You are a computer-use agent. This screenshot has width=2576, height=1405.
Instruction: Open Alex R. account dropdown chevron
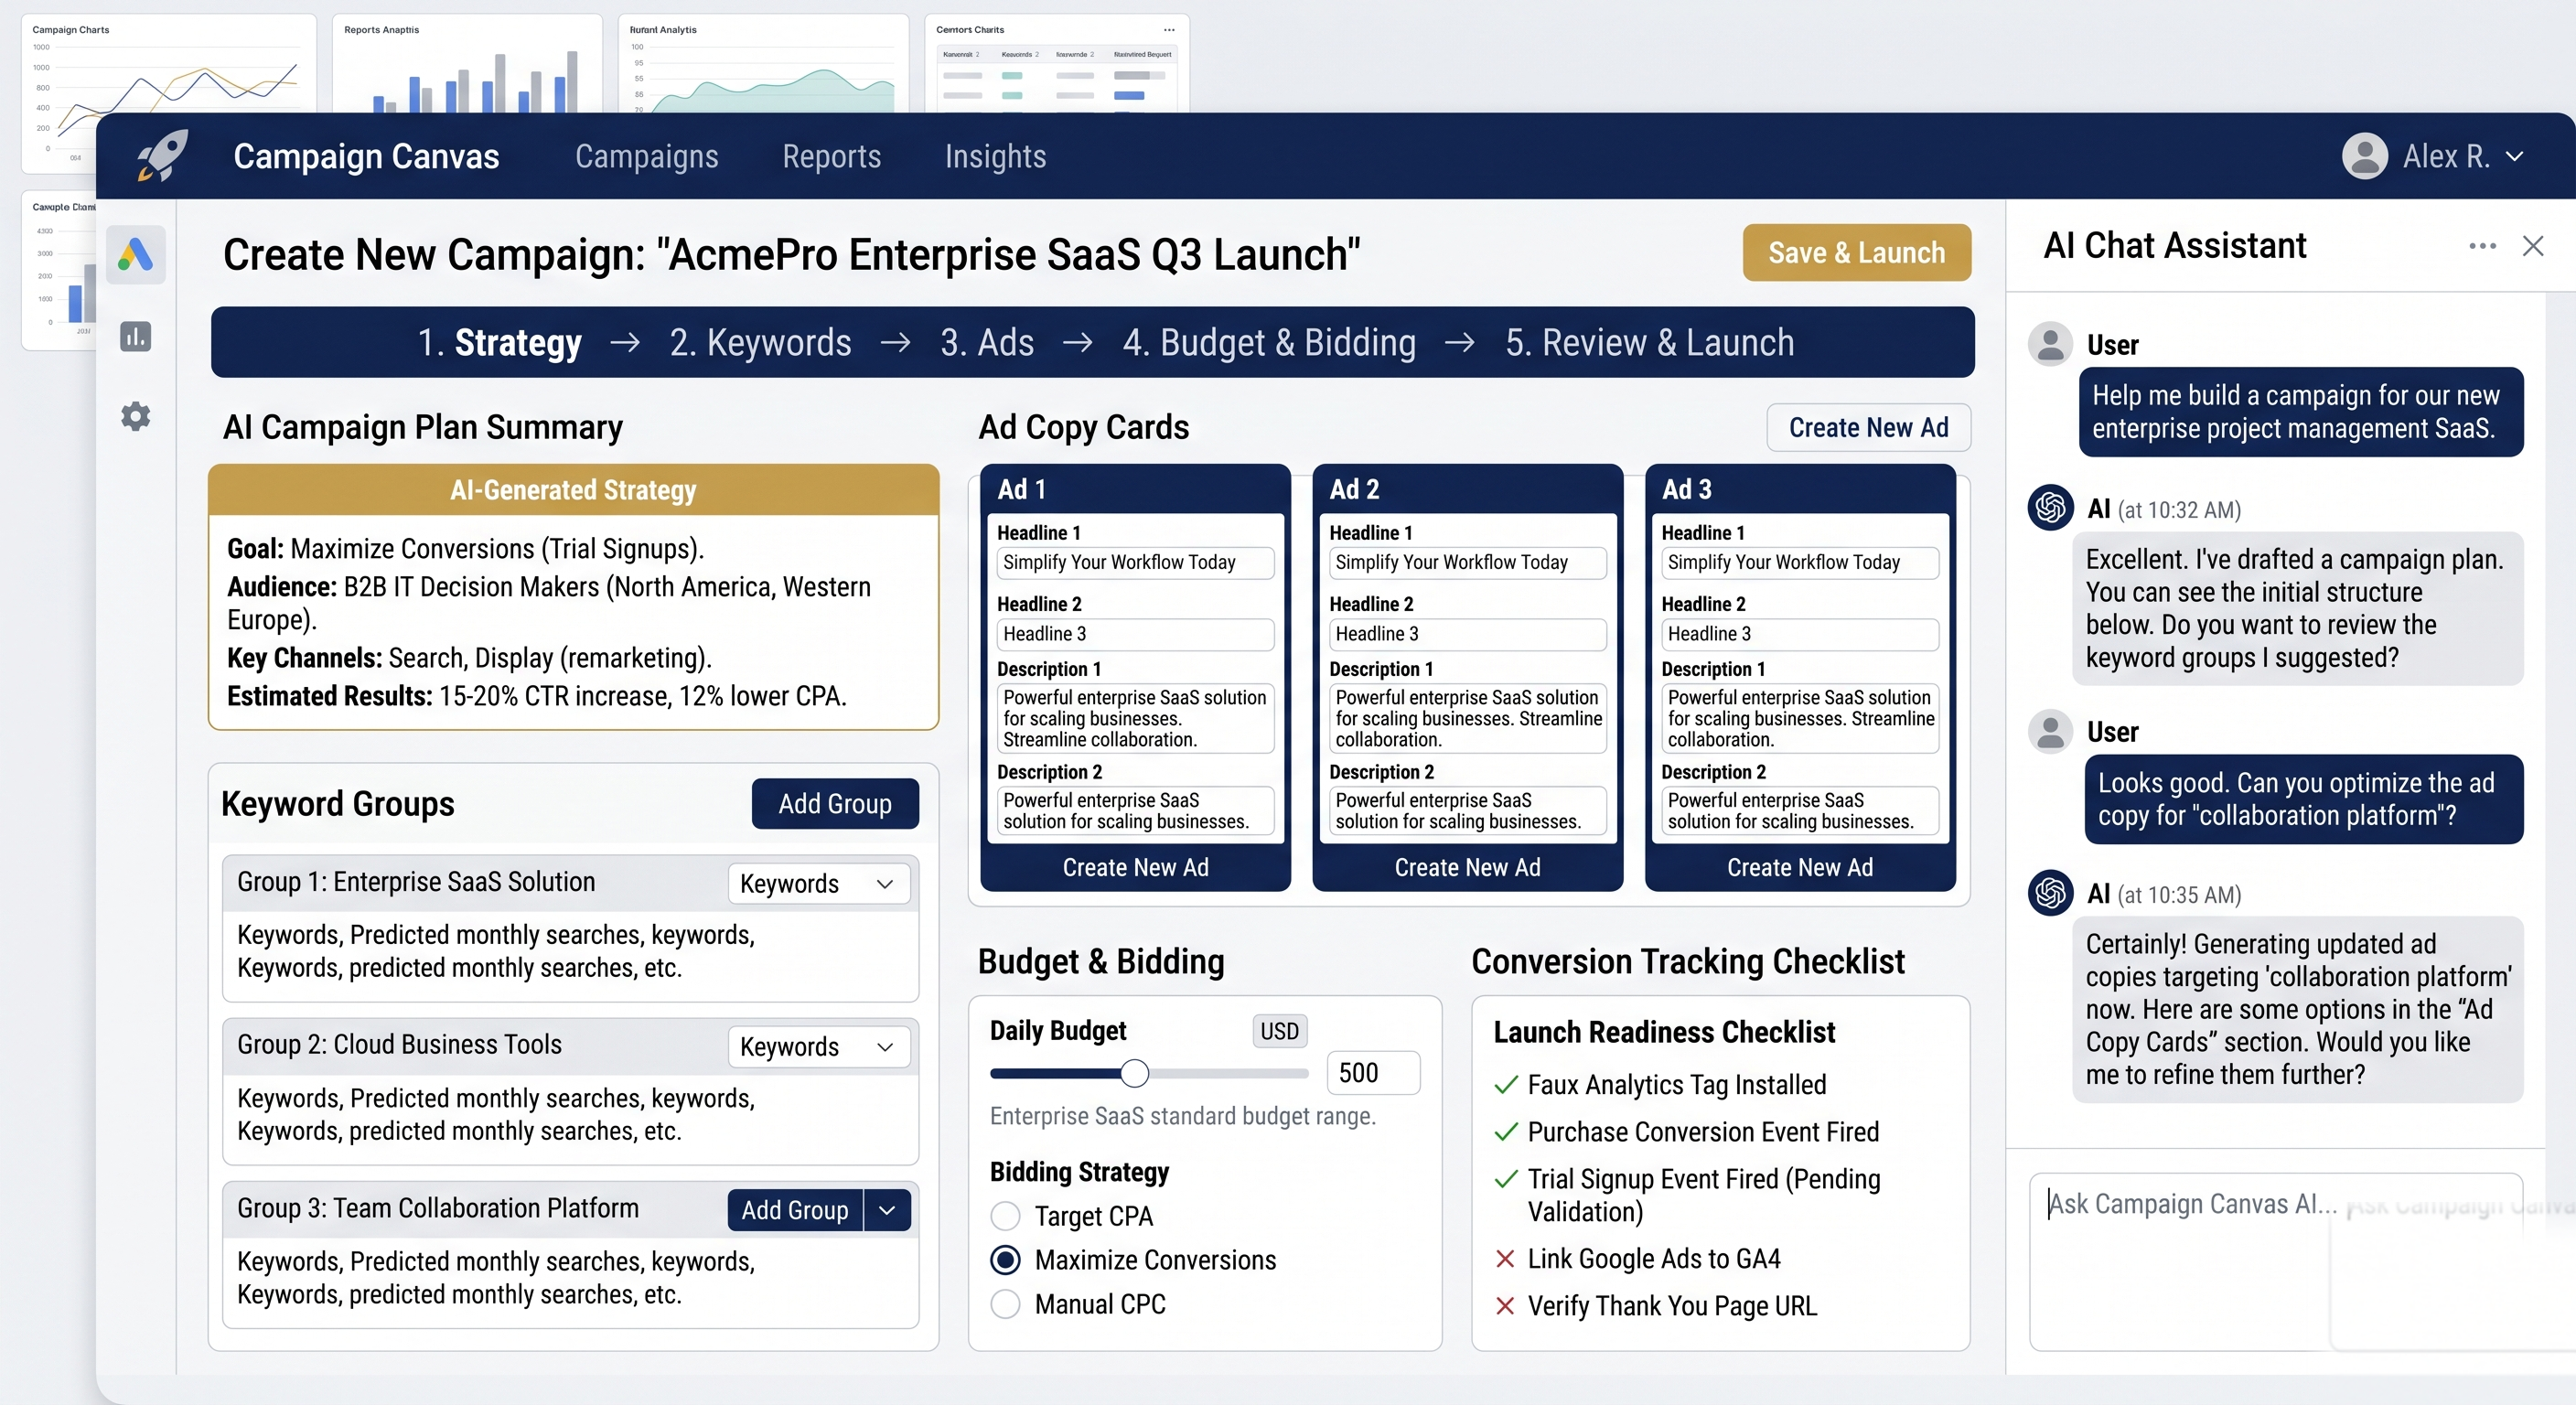pos(2515,157)
